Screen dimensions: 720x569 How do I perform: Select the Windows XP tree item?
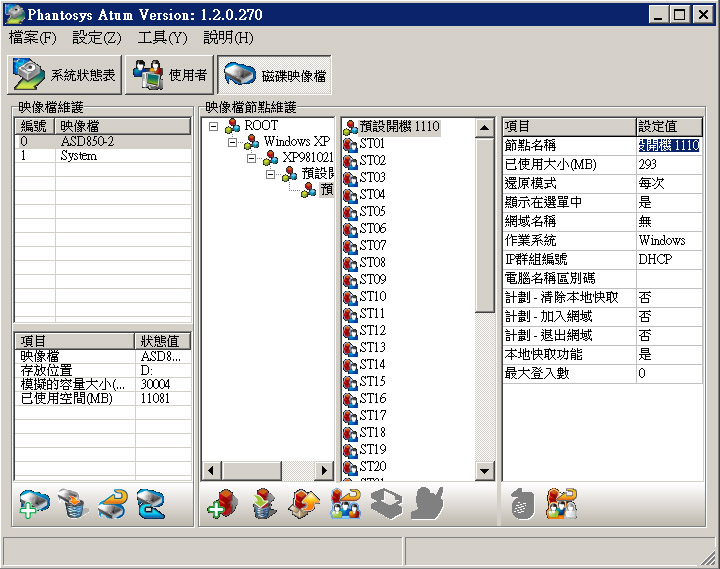click(297, 141)
